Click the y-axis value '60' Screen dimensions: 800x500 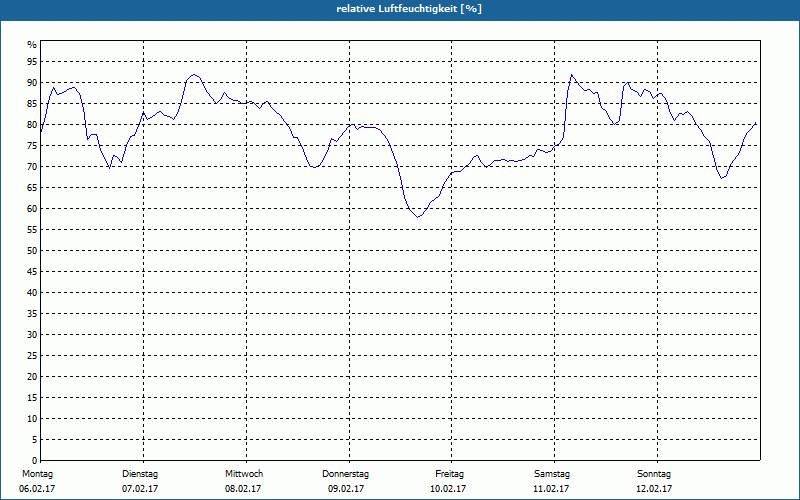coord(32,209)
